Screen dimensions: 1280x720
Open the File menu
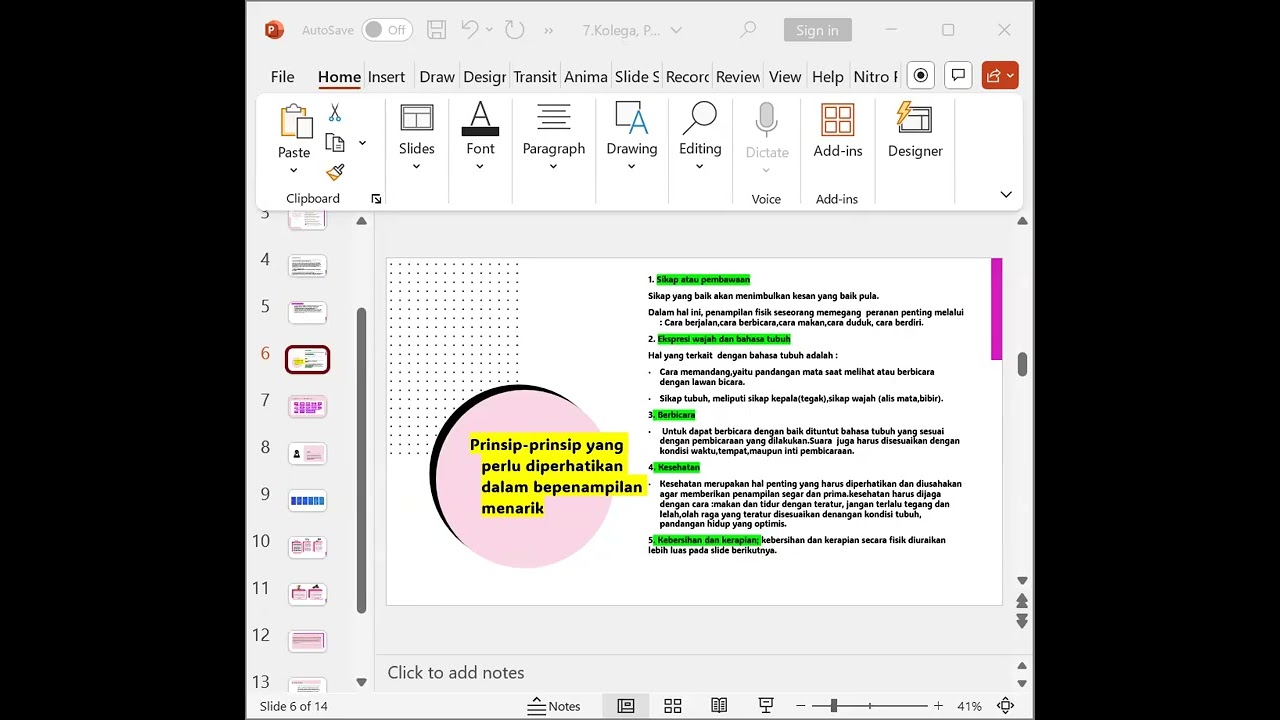283,76
